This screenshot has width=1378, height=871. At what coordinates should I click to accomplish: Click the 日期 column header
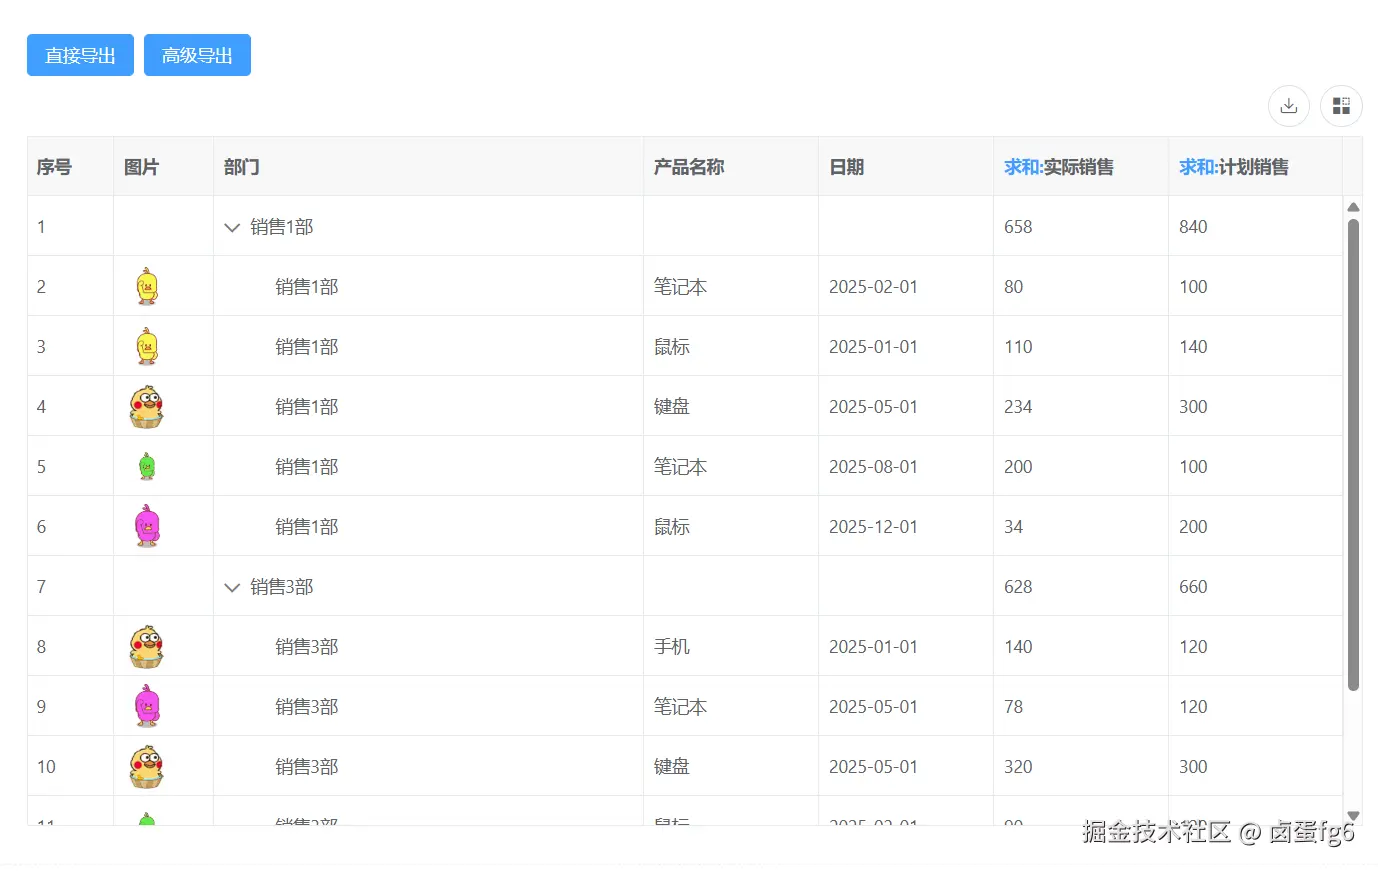(906, 167)
